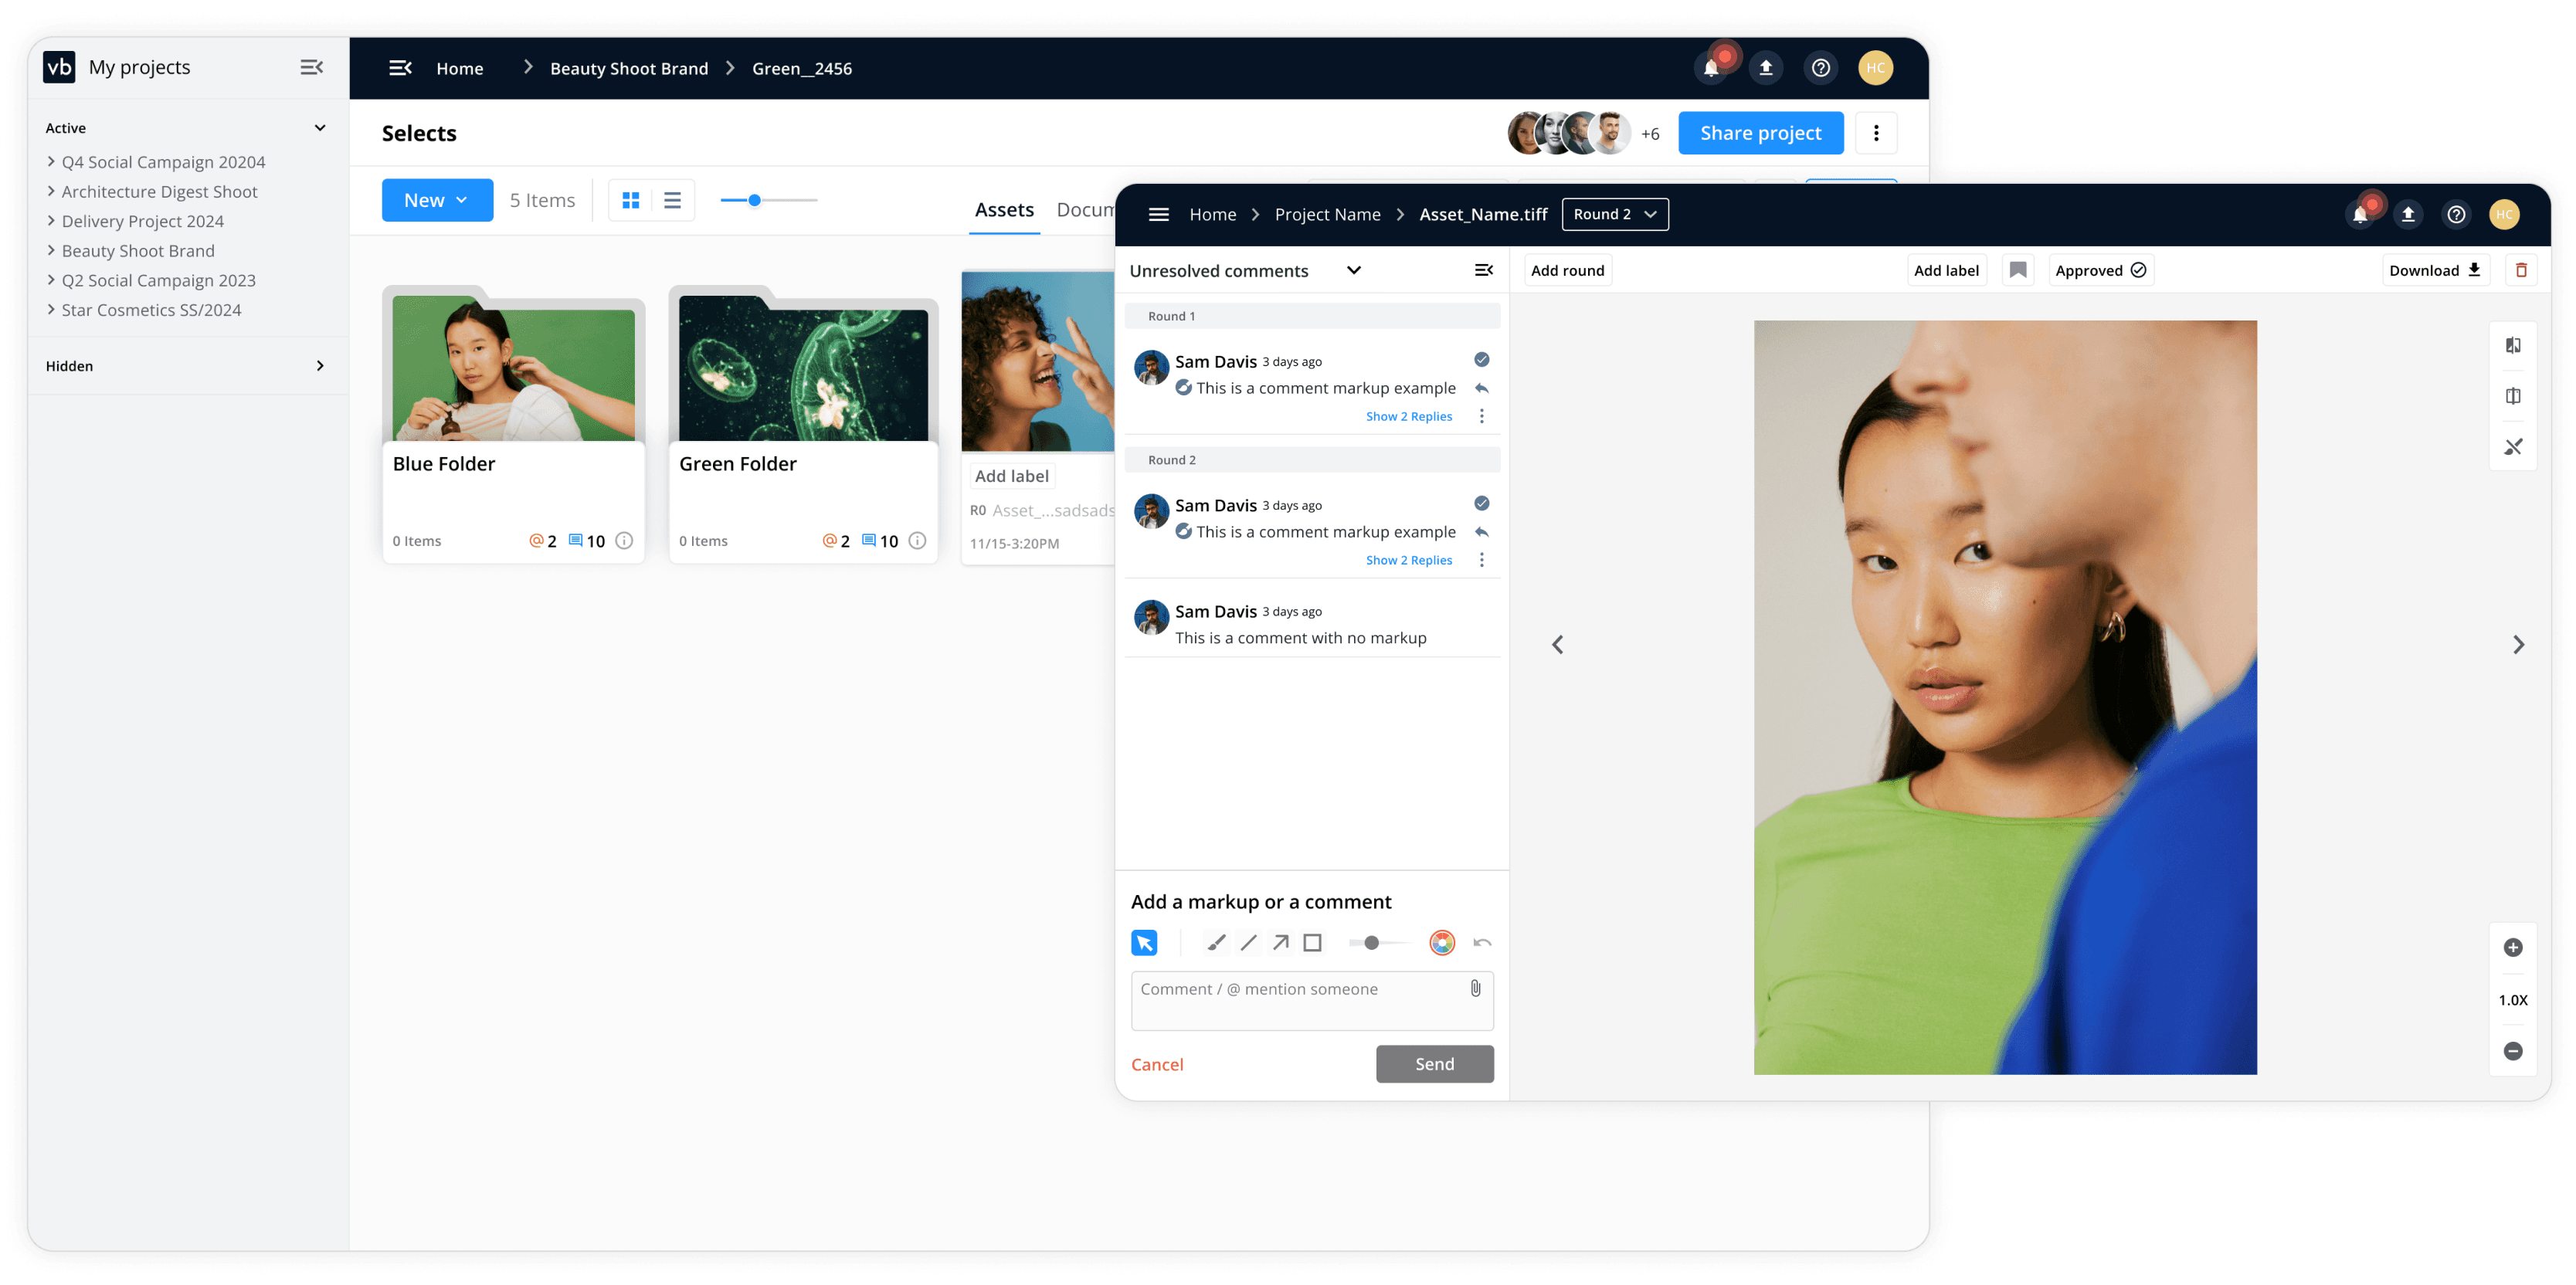The width and height of the screenshot is (2576, 1285).
Task: Click the undo markup icon
Action: point(1482,942)
